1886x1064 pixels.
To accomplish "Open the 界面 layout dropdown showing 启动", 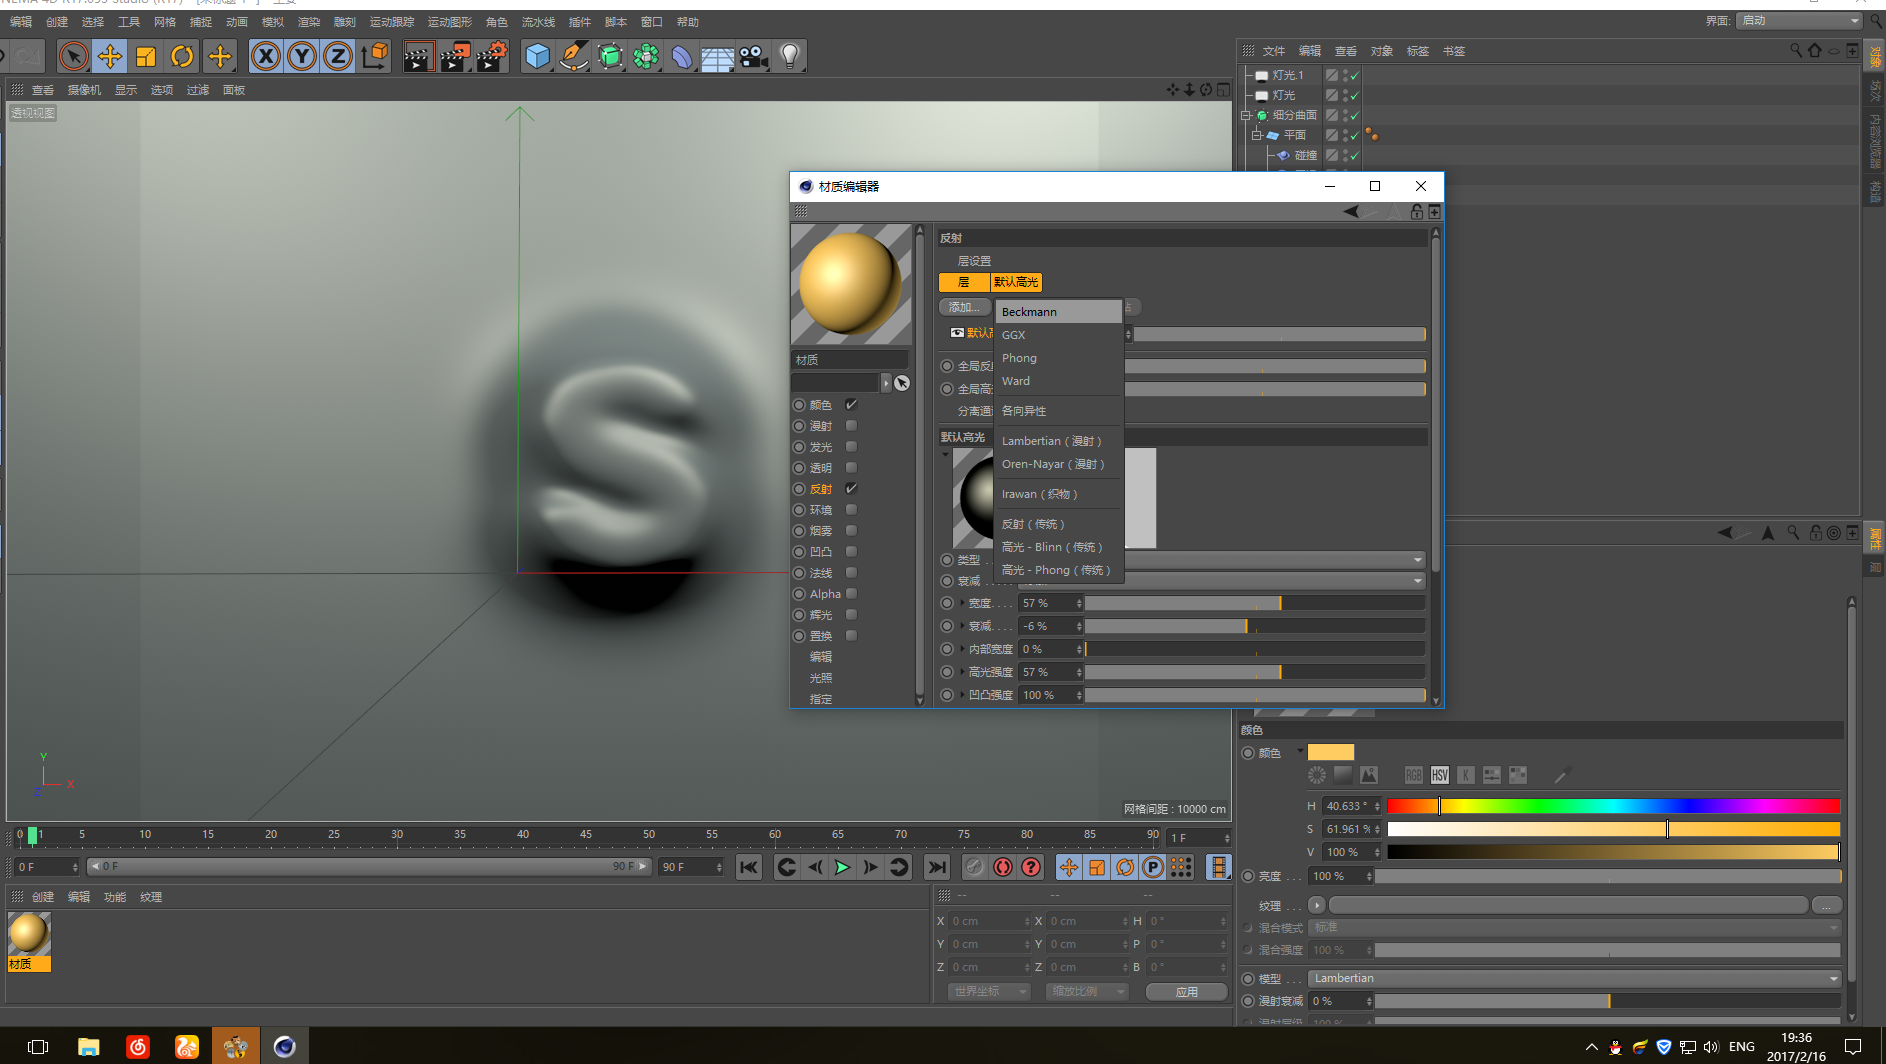I will pos(1799,21).
